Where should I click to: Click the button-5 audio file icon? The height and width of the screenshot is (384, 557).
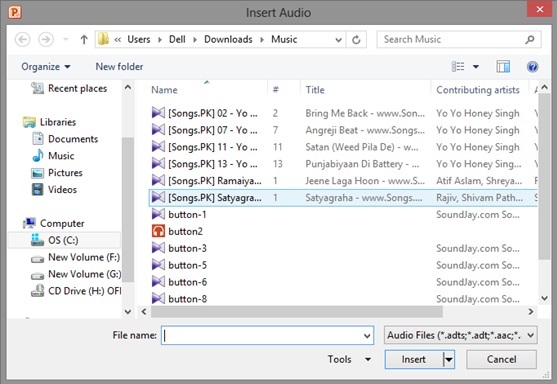(158, 265)
